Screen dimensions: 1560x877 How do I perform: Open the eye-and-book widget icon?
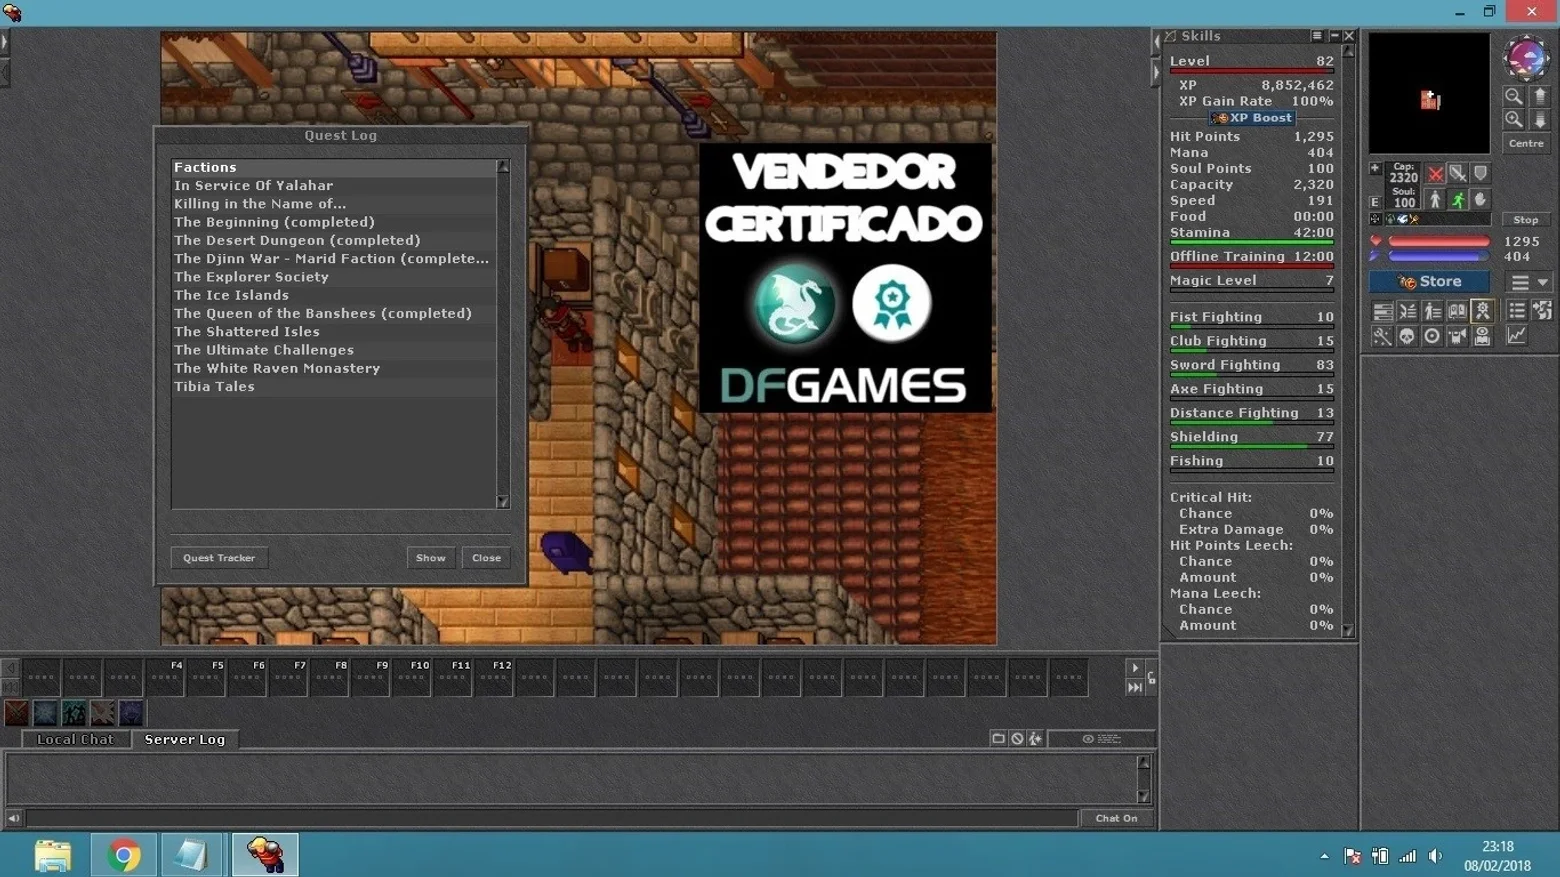click(1482, 337)
